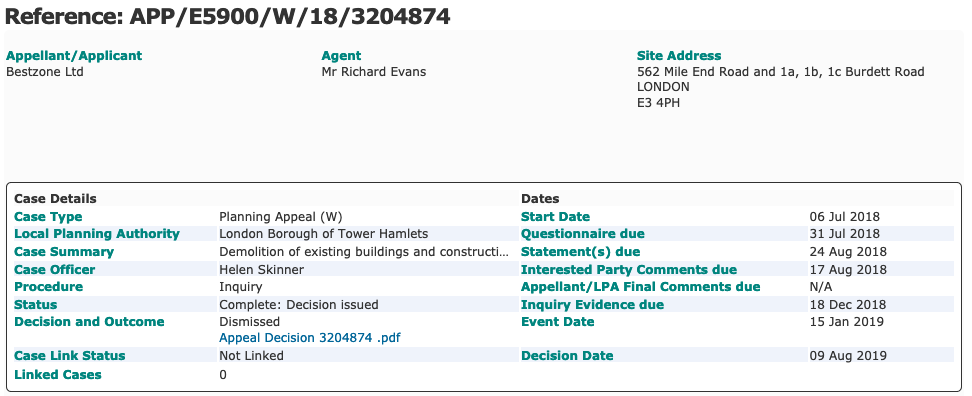This screenshot has width=972, height=396.
Task: Select Mr Richard Evans agent name
Action: click(374, 72)
